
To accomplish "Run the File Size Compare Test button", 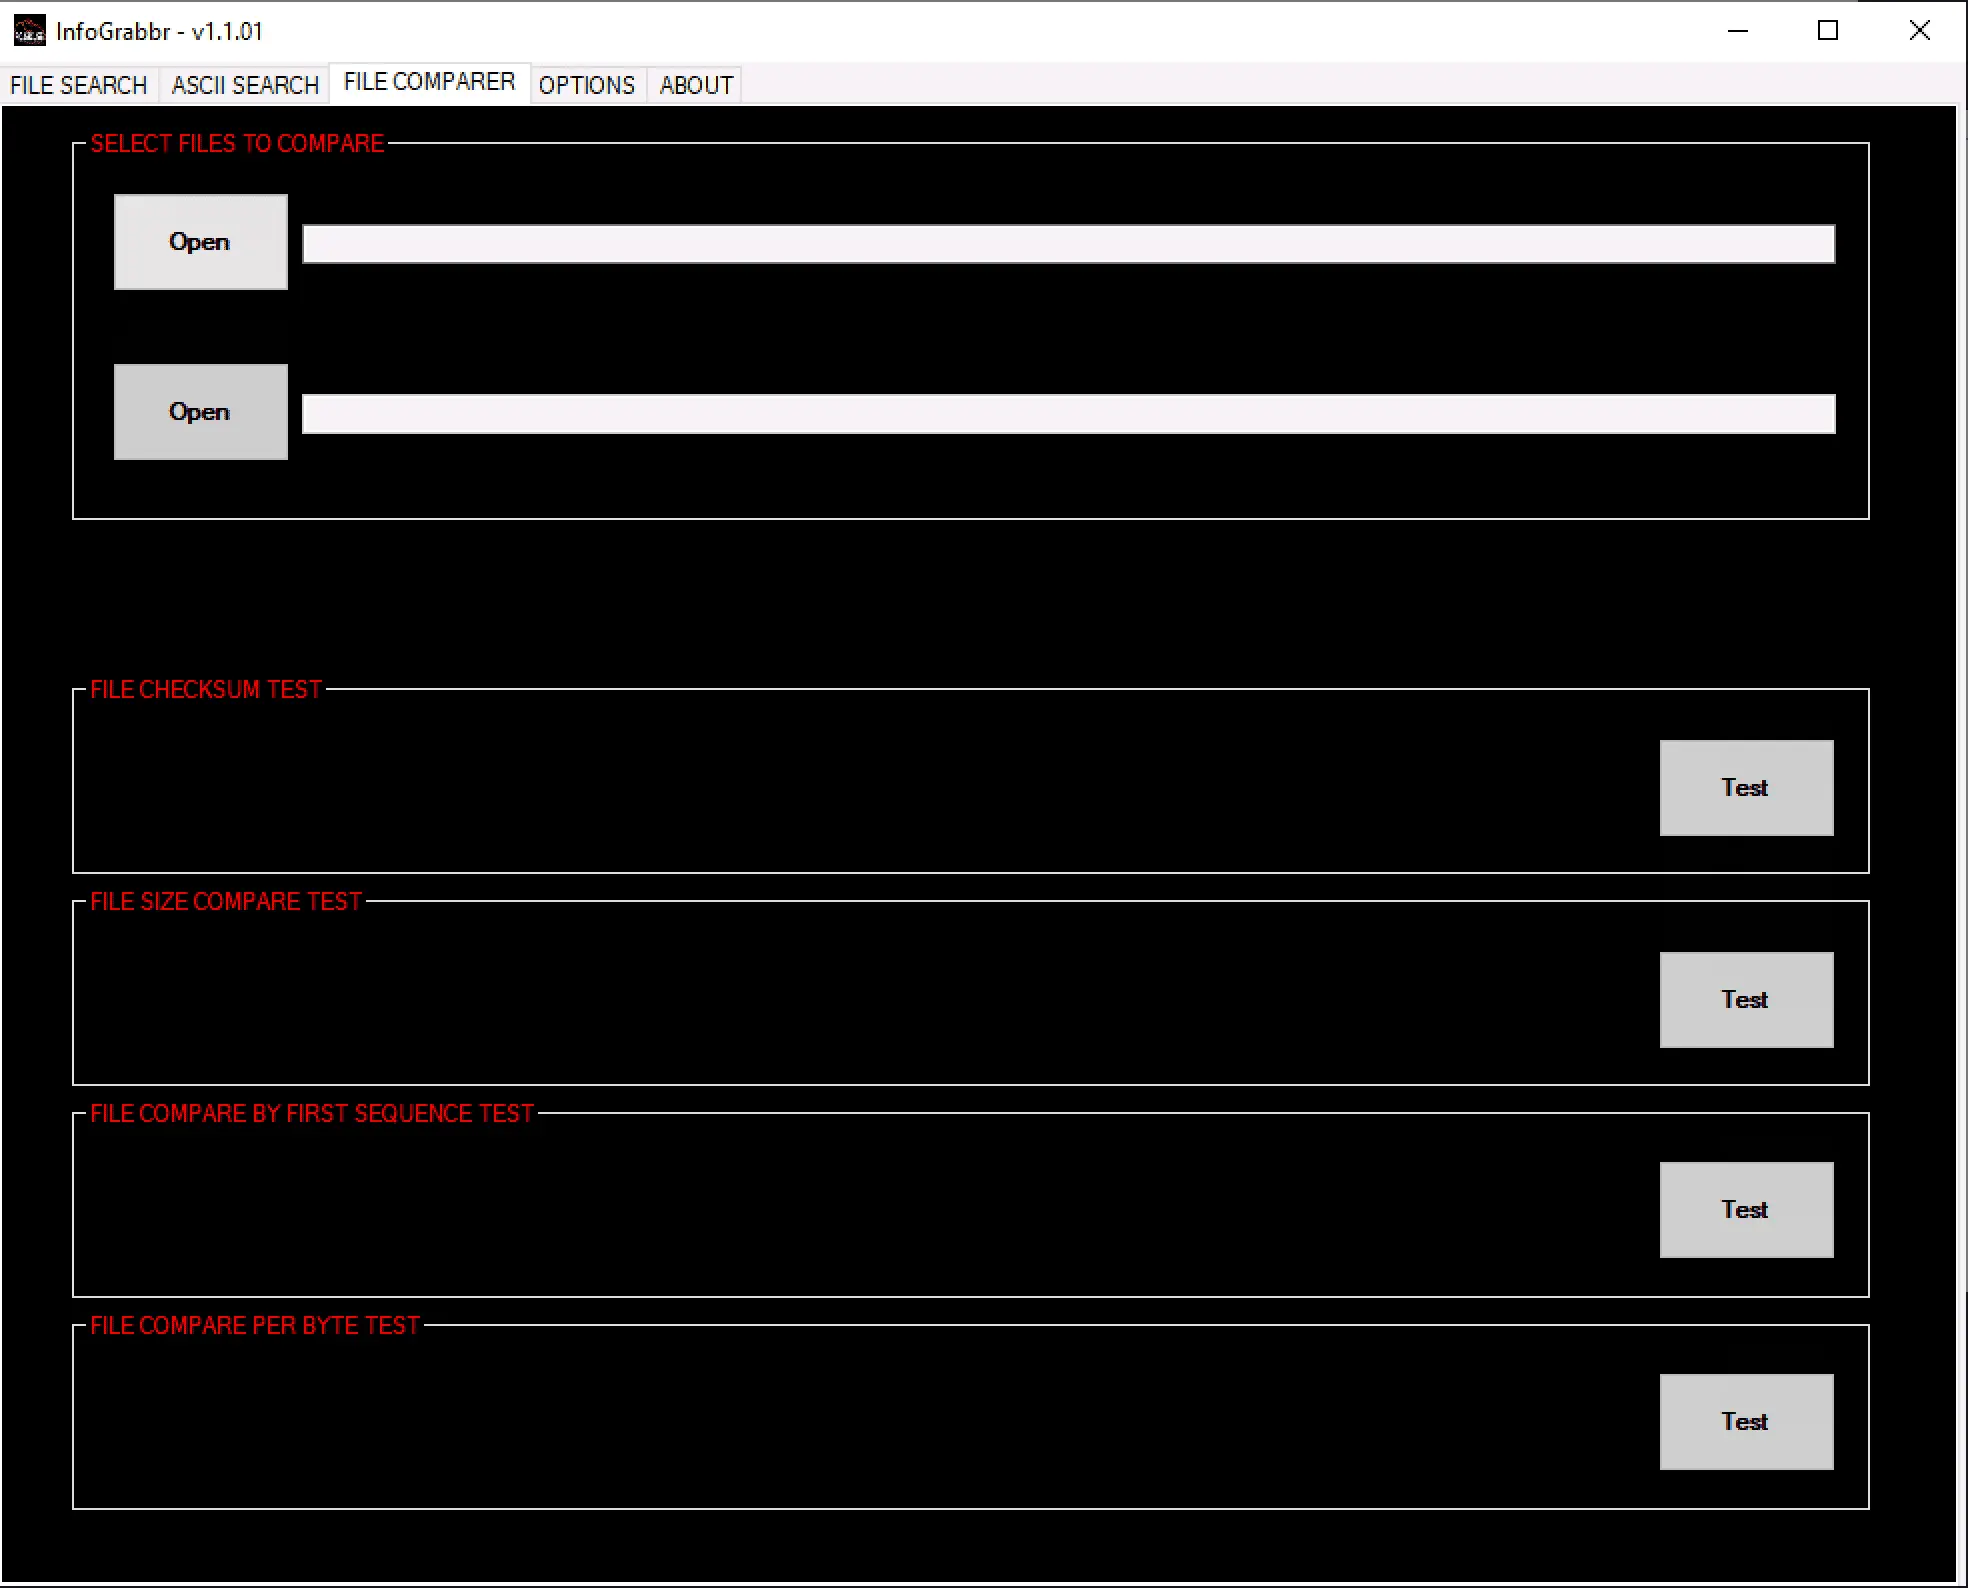I will [1746, 1000].
